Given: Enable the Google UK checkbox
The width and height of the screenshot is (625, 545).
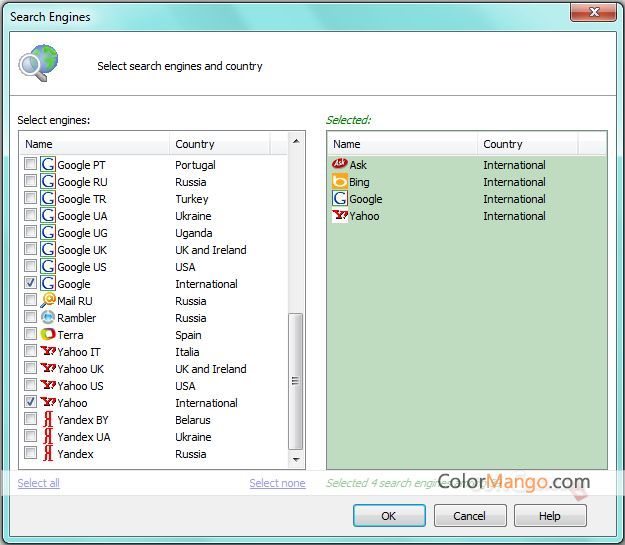Looking at the screenshot, I should point(30,250).
